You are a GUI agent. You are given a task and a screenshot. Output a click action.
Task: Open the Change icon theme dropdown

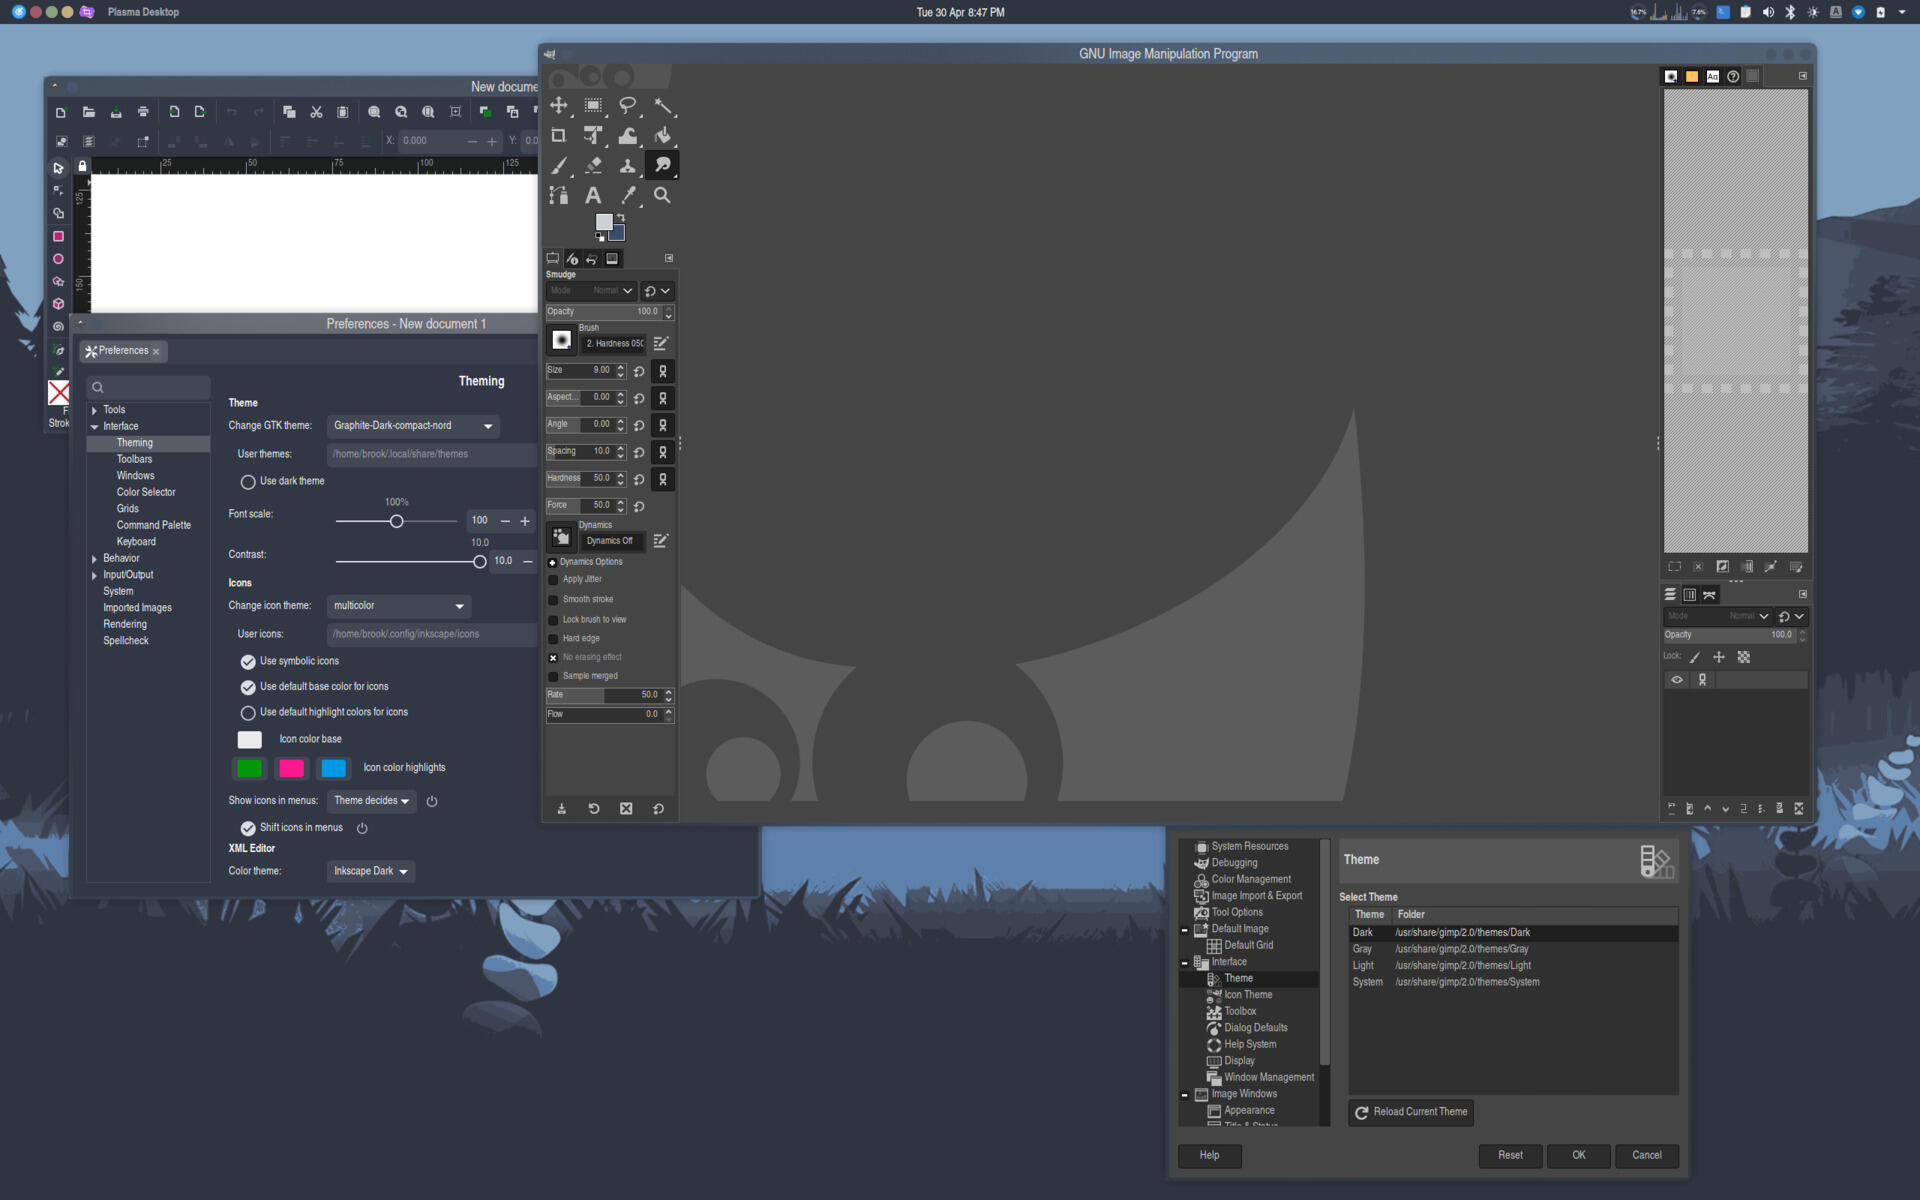399,606
